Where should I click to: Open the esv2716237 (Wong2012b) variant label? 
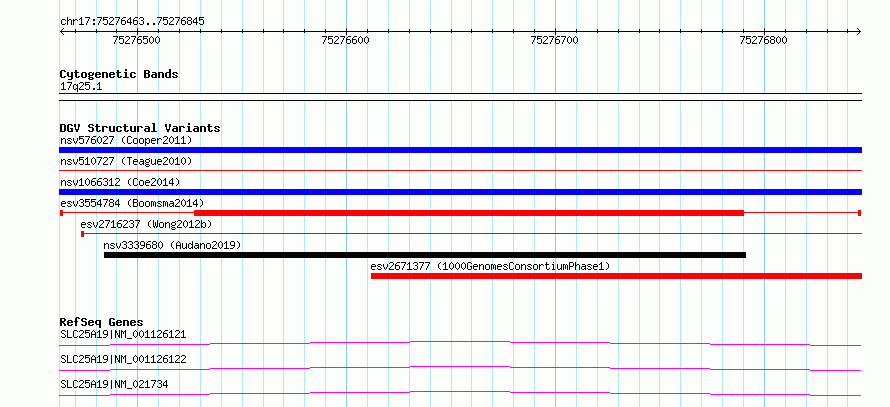[x=146, y=224]
